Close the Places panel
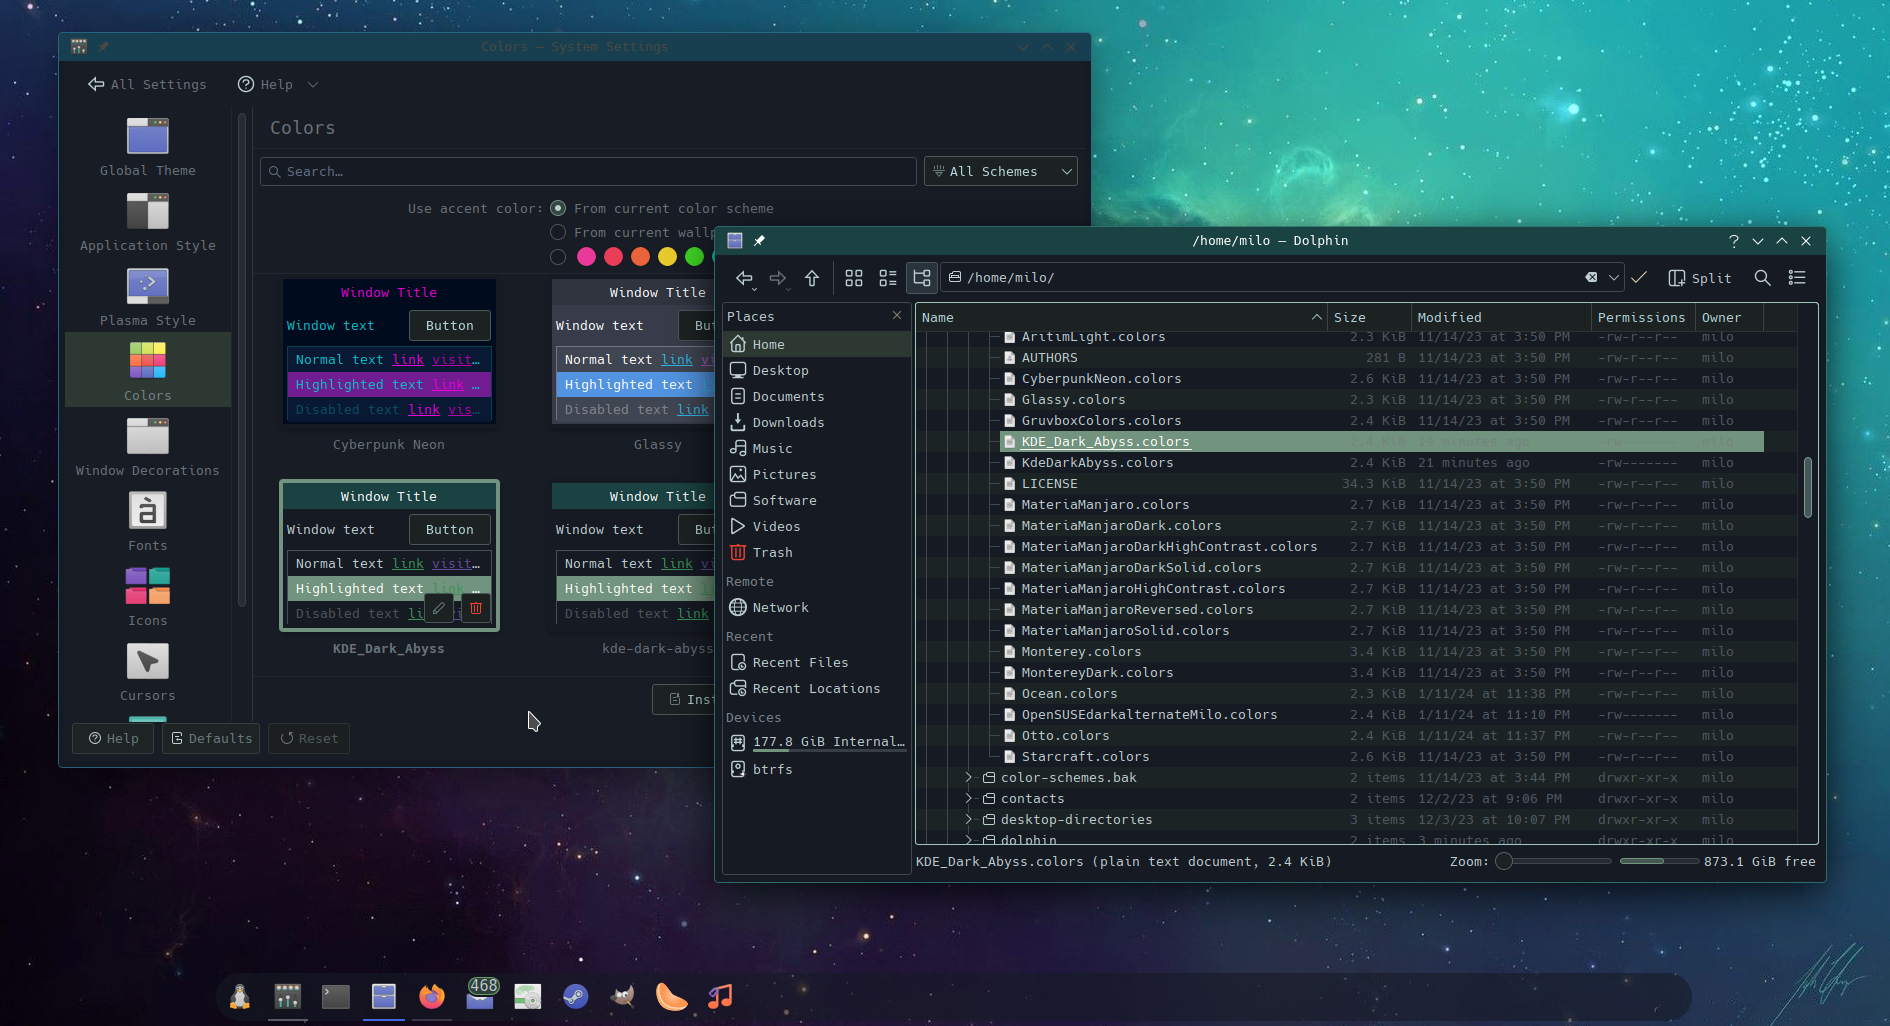The width and height of the screenshot is (1890, 1026). point(897,315)
